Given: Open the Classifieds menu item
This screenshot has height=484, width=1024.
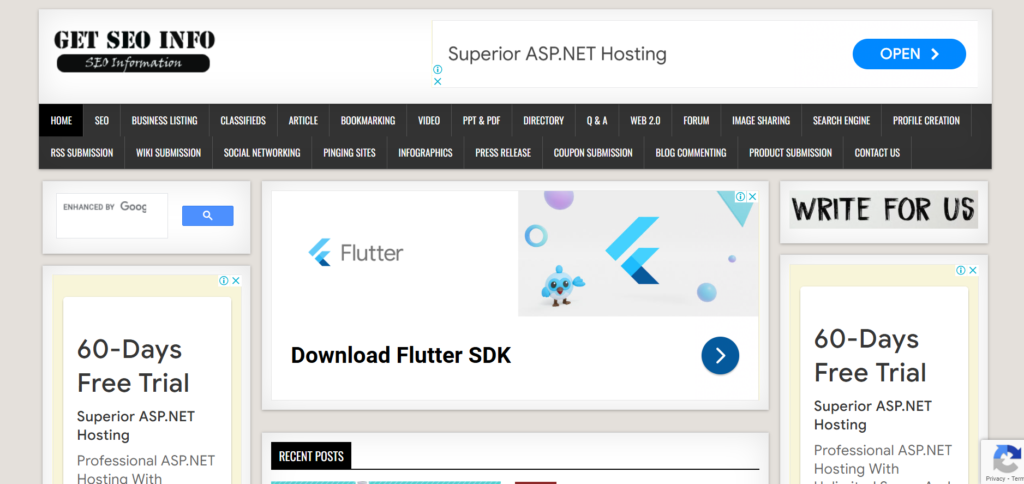Looking at the screenshot, I should tap(243, 120).
